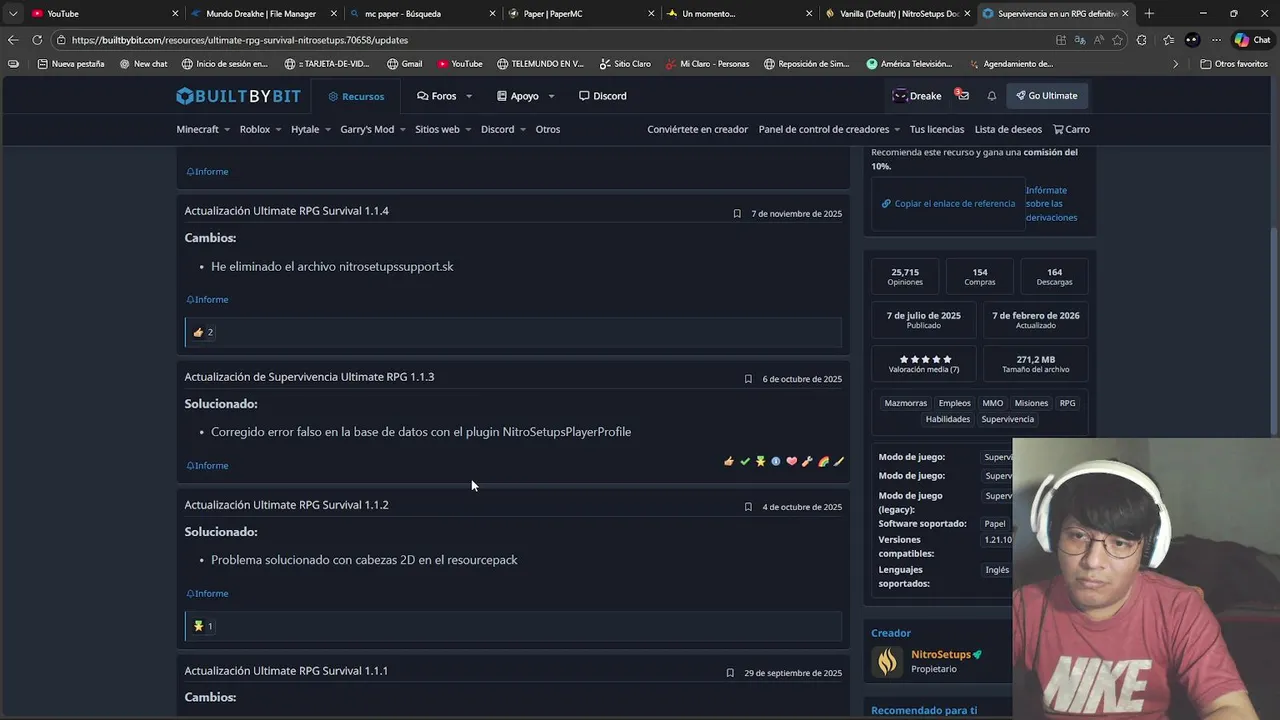The image size is (1280, 720).
Task: Open the mail inbox envelope icon
Action: click(x=962, y=96)
